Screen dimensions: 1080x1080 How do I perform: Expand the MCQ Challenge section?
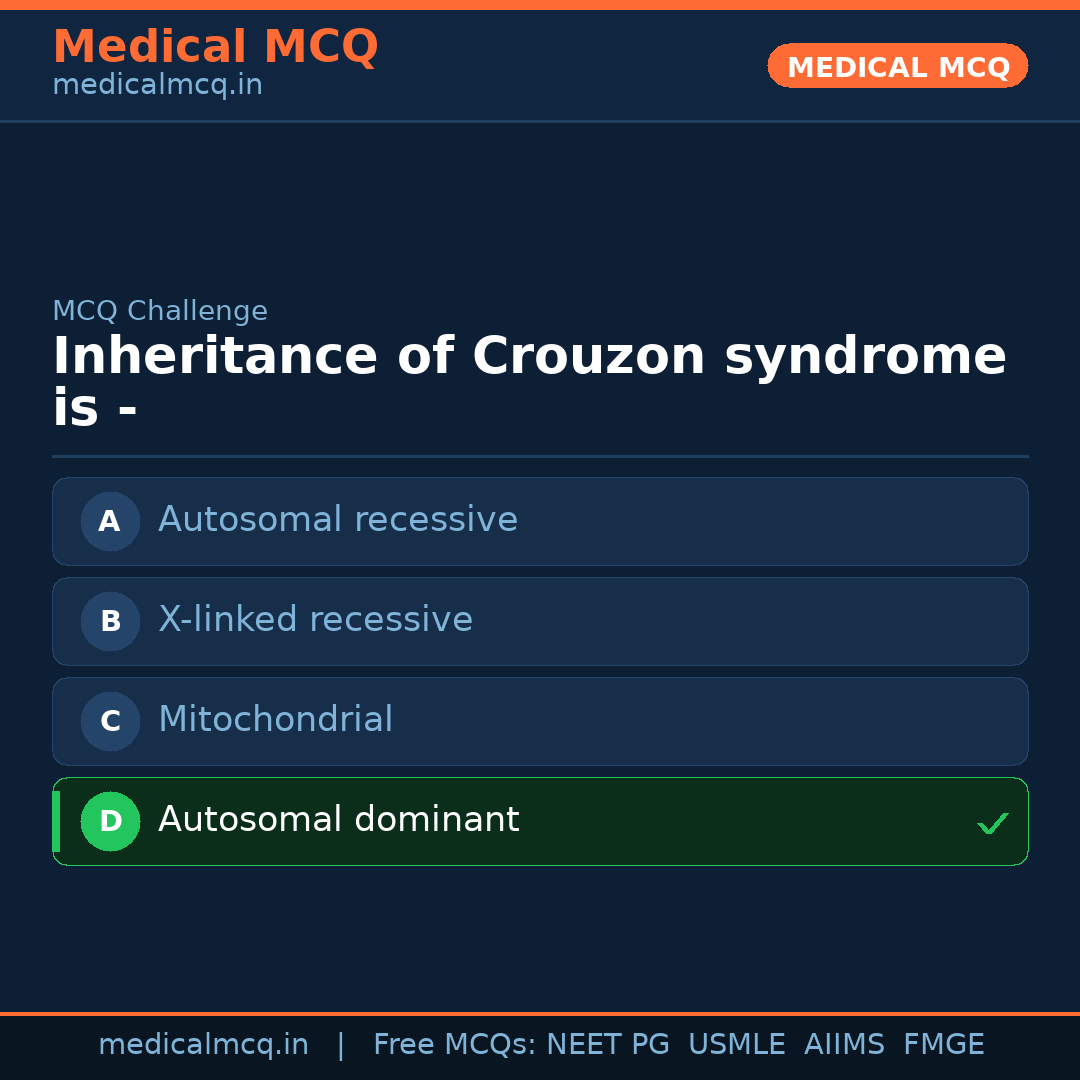(160, 311)
